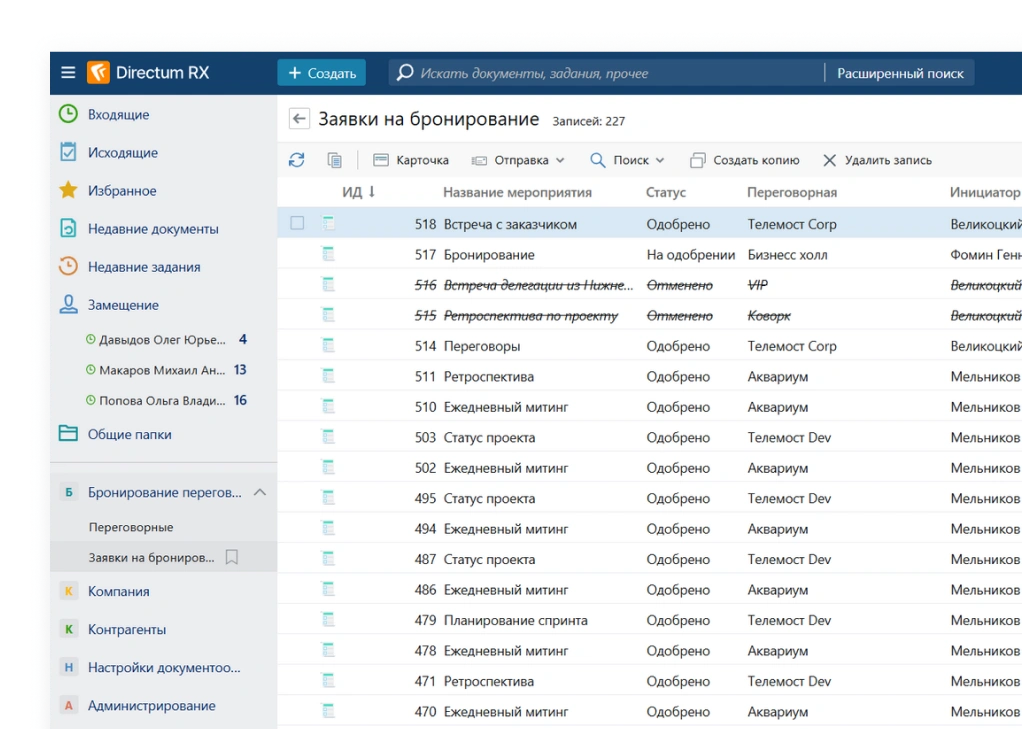
Task: Select the Переговорные menu item
Action: click(x=131, y=527)
